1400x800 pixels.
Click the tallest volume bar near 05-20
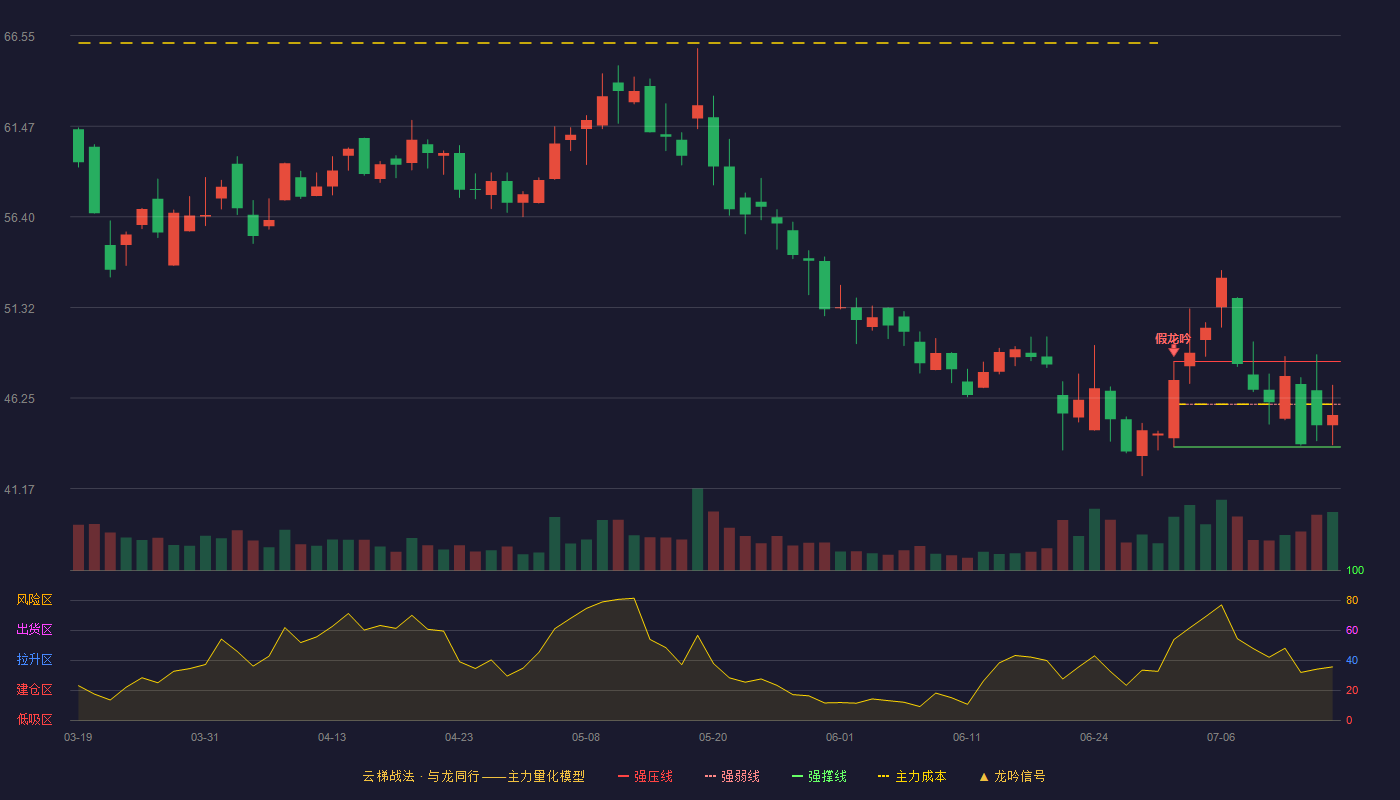tap(697, 529)
